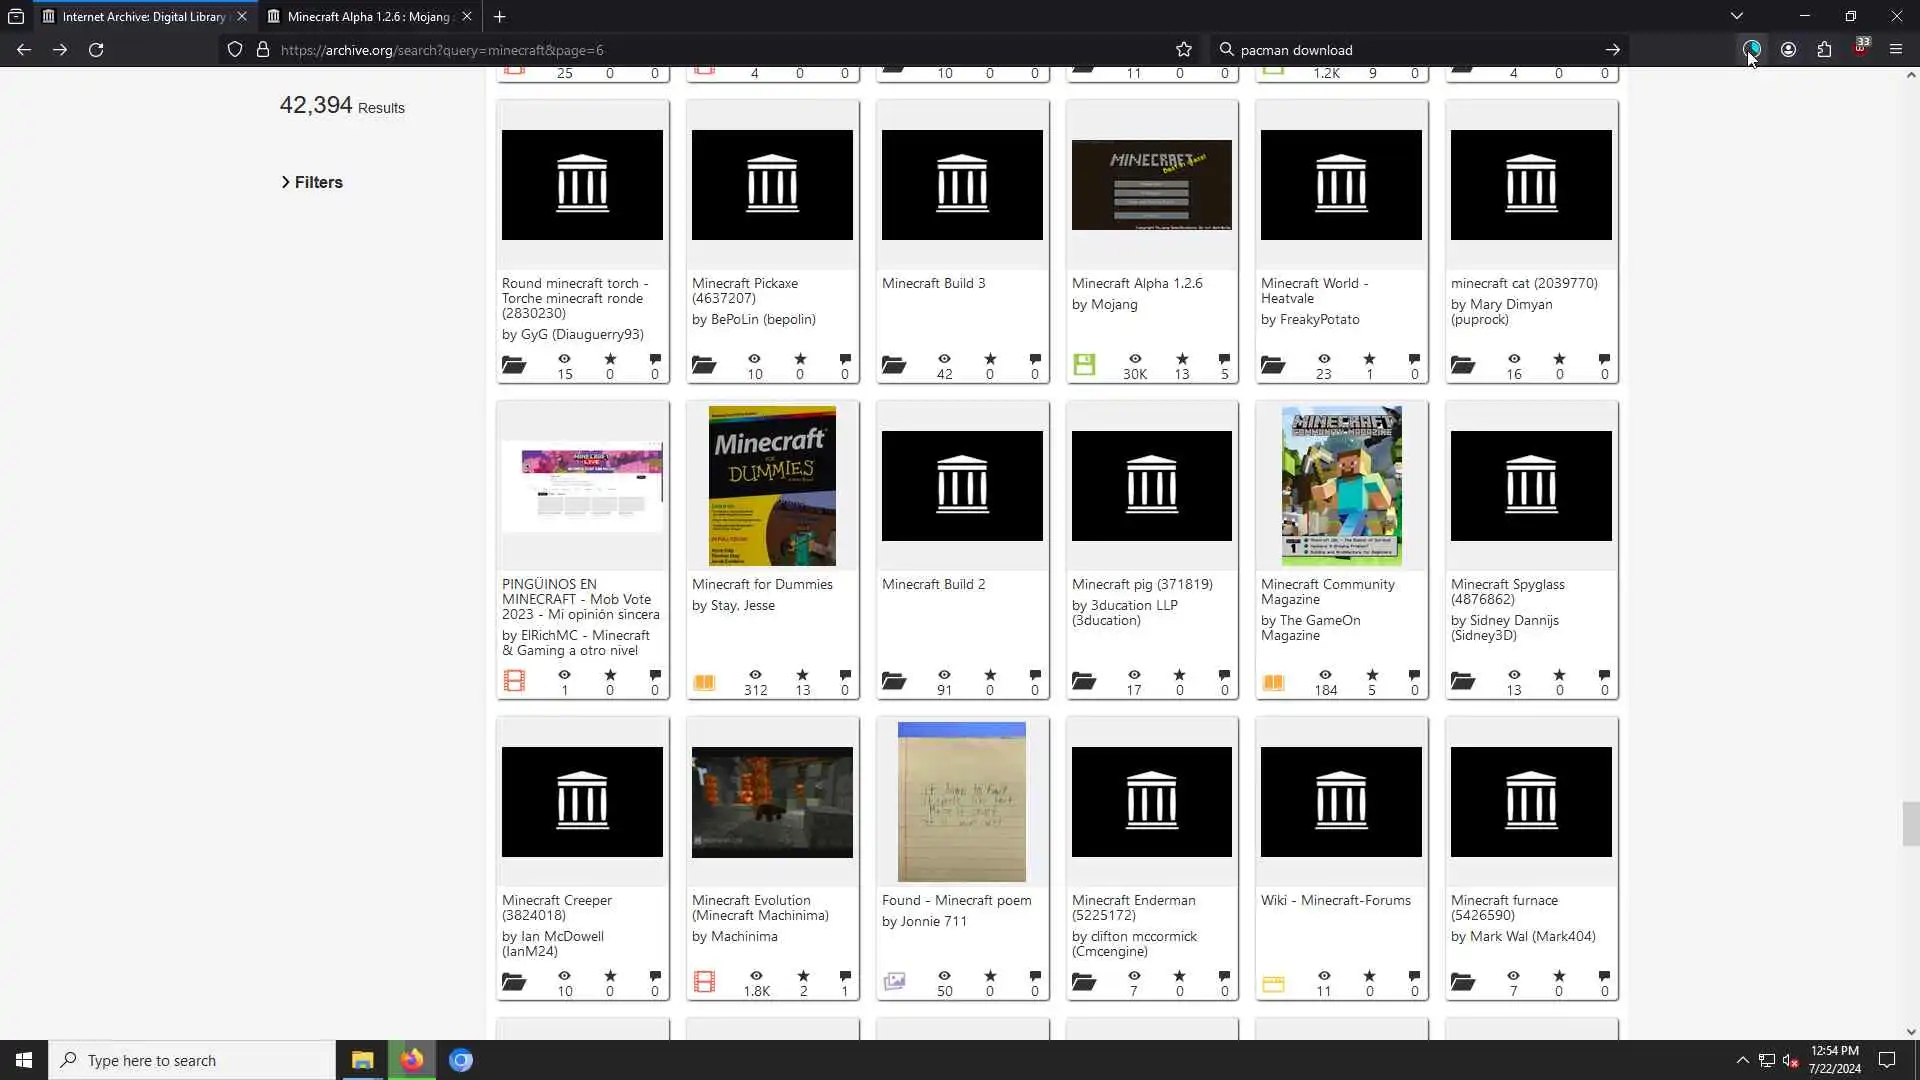The width and height of the screenshot is (1920, 1080).
Task: Open the Firefox extensions puzzle icon
Action: coord(1824,50)
